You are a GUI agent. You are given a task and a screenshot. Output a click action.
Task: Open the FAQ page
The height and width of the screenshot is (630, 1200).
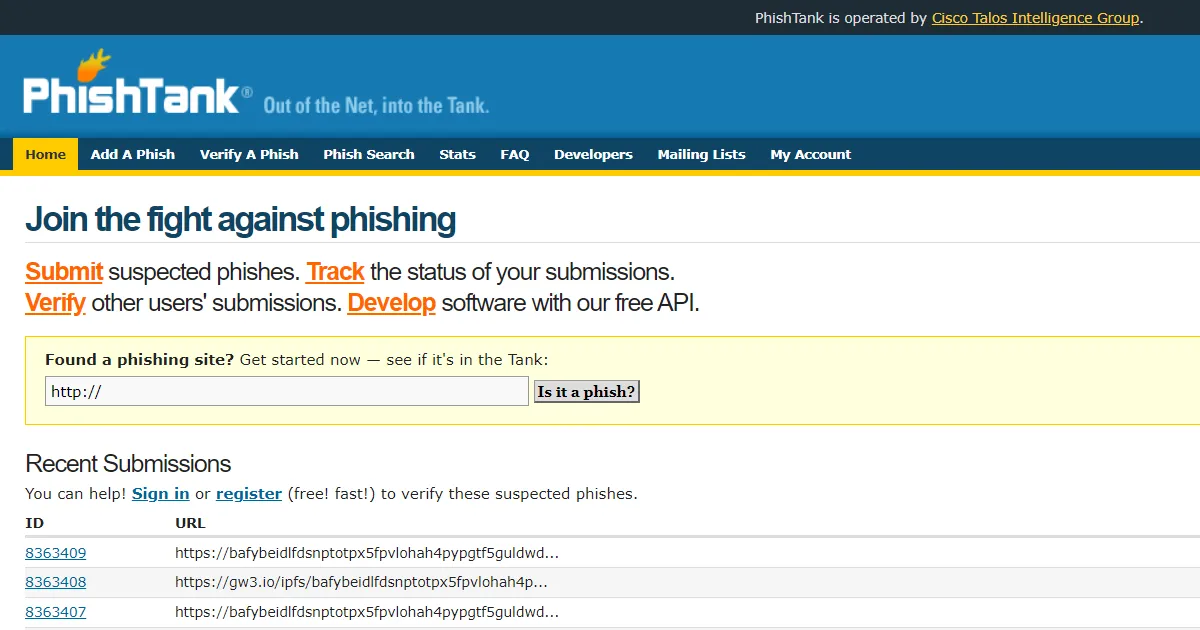click(514, 154)
